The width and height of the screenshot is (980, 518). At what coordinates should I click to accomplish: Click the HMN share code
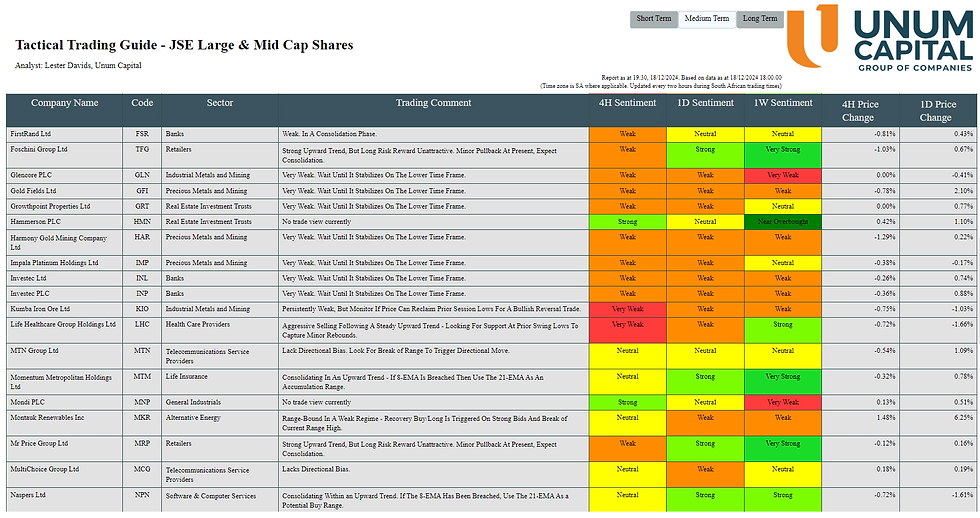click(x=142, y=222)
